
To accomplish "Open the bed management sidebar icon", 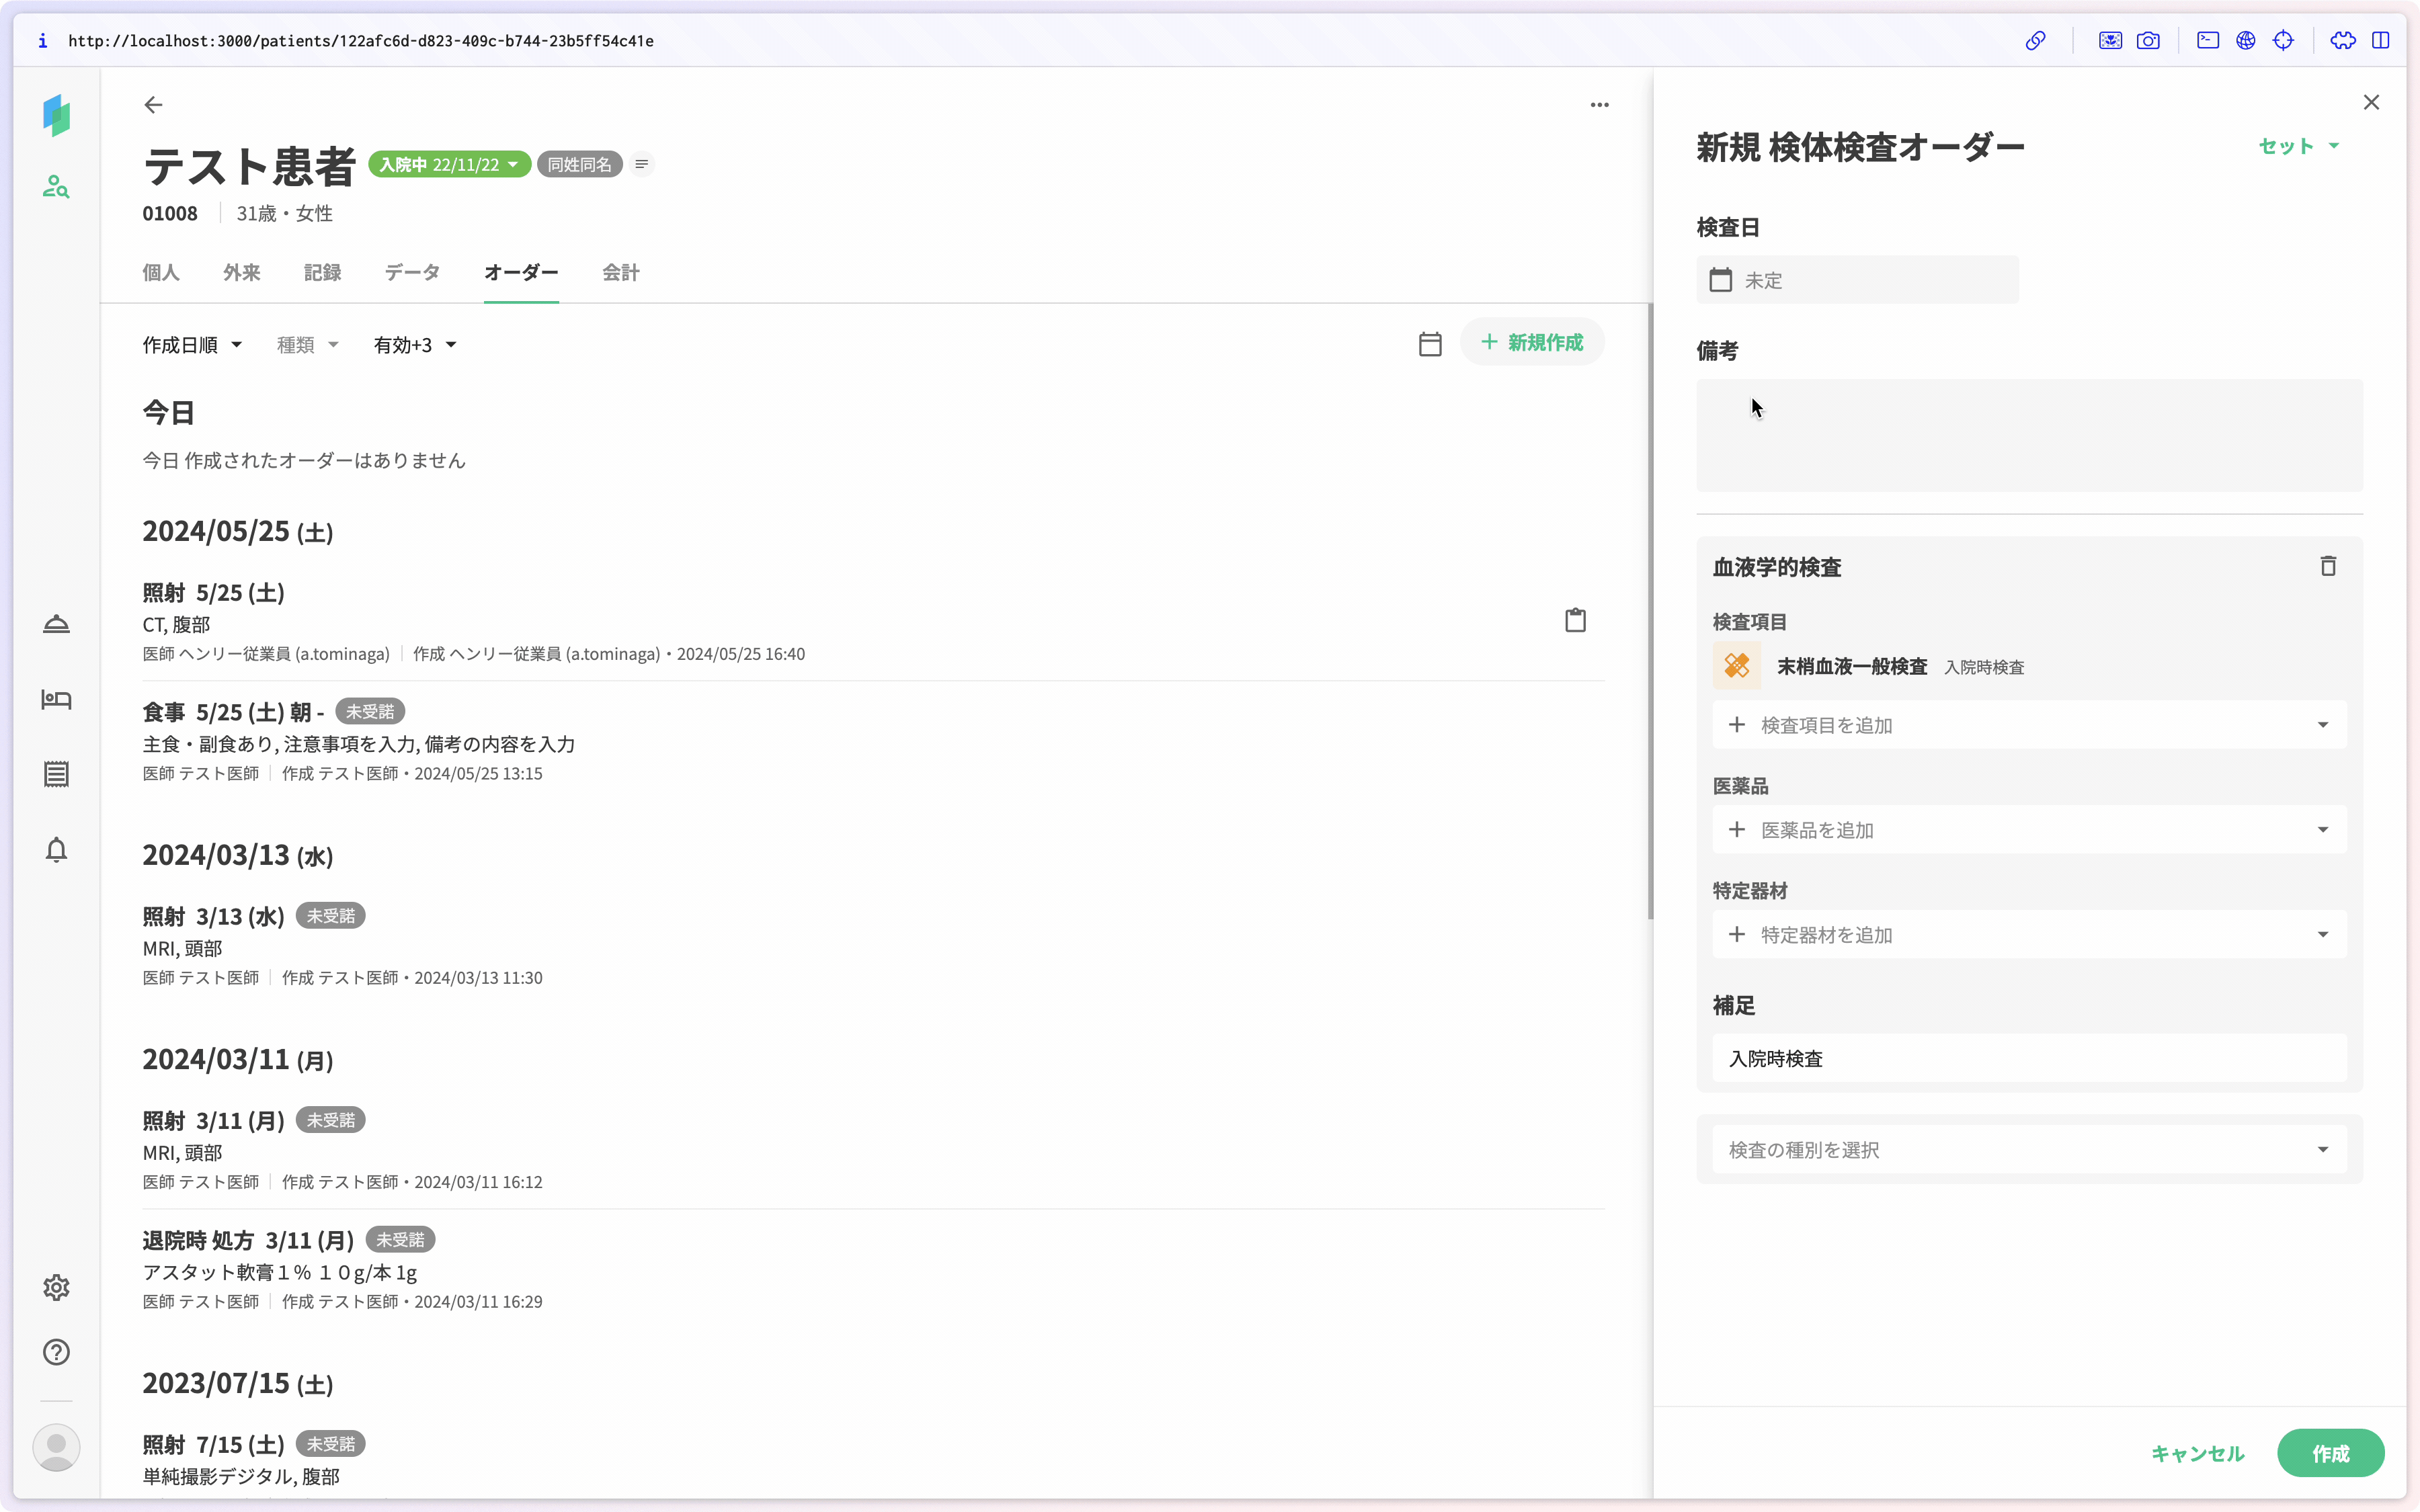I will [56, 699].
